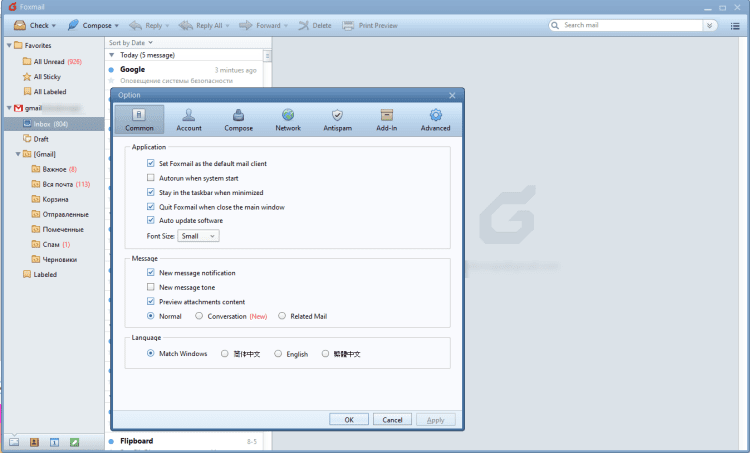Open the Помеченные folder
This screenshot has height=453, width=750.
[57, 229]
